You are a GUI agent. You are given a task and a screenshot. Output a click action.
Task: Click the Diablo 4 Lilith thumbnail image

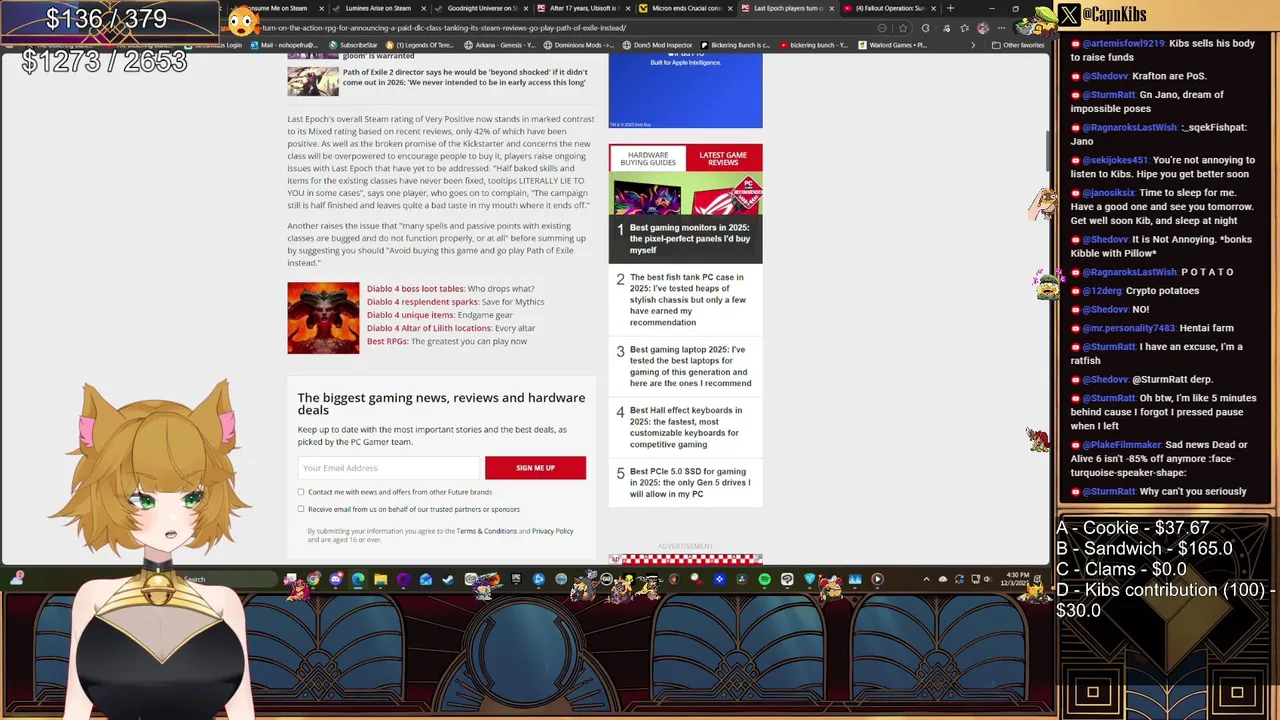pos(323,318)
